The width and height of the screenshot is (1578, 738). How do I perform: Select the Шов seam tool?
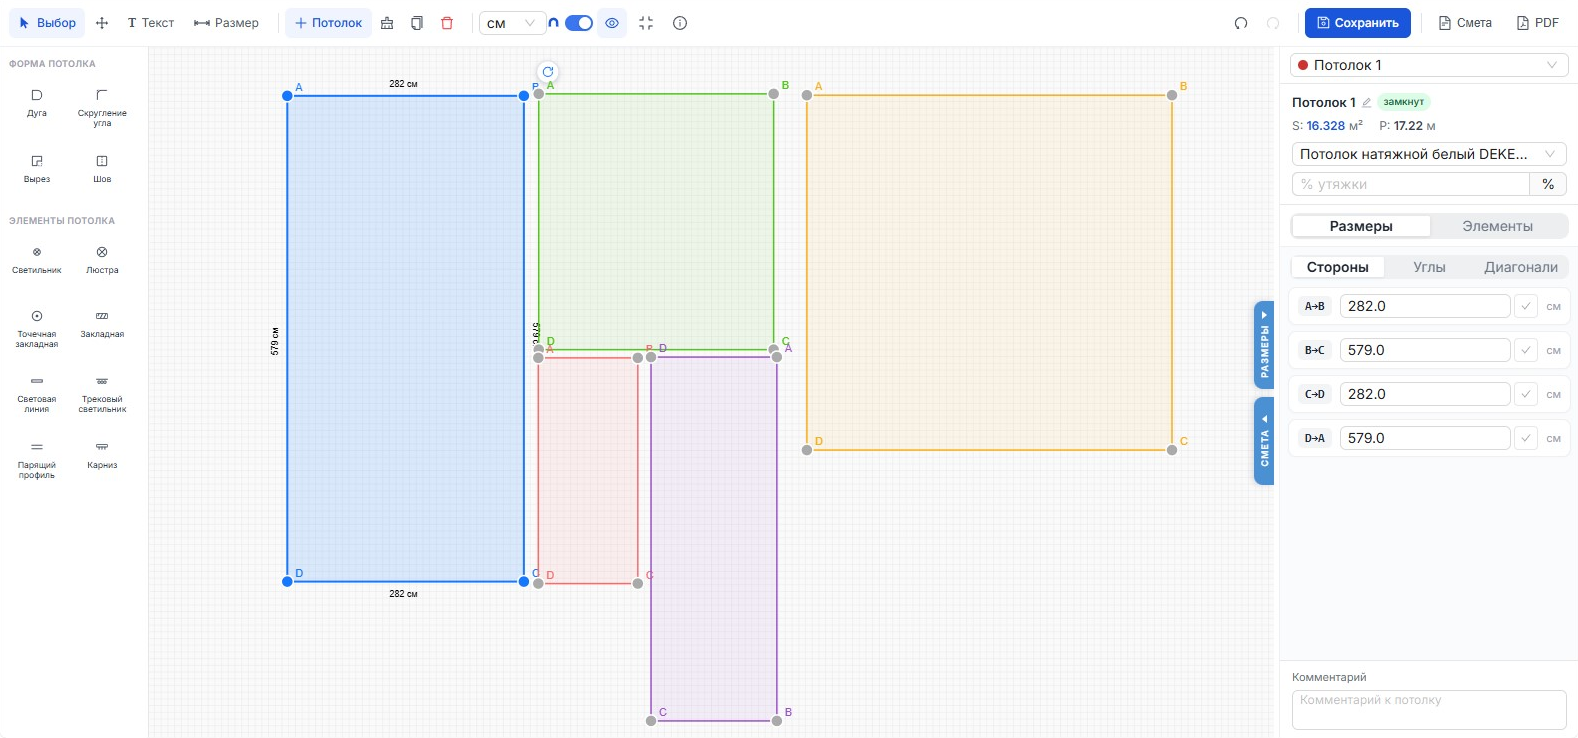102,168
